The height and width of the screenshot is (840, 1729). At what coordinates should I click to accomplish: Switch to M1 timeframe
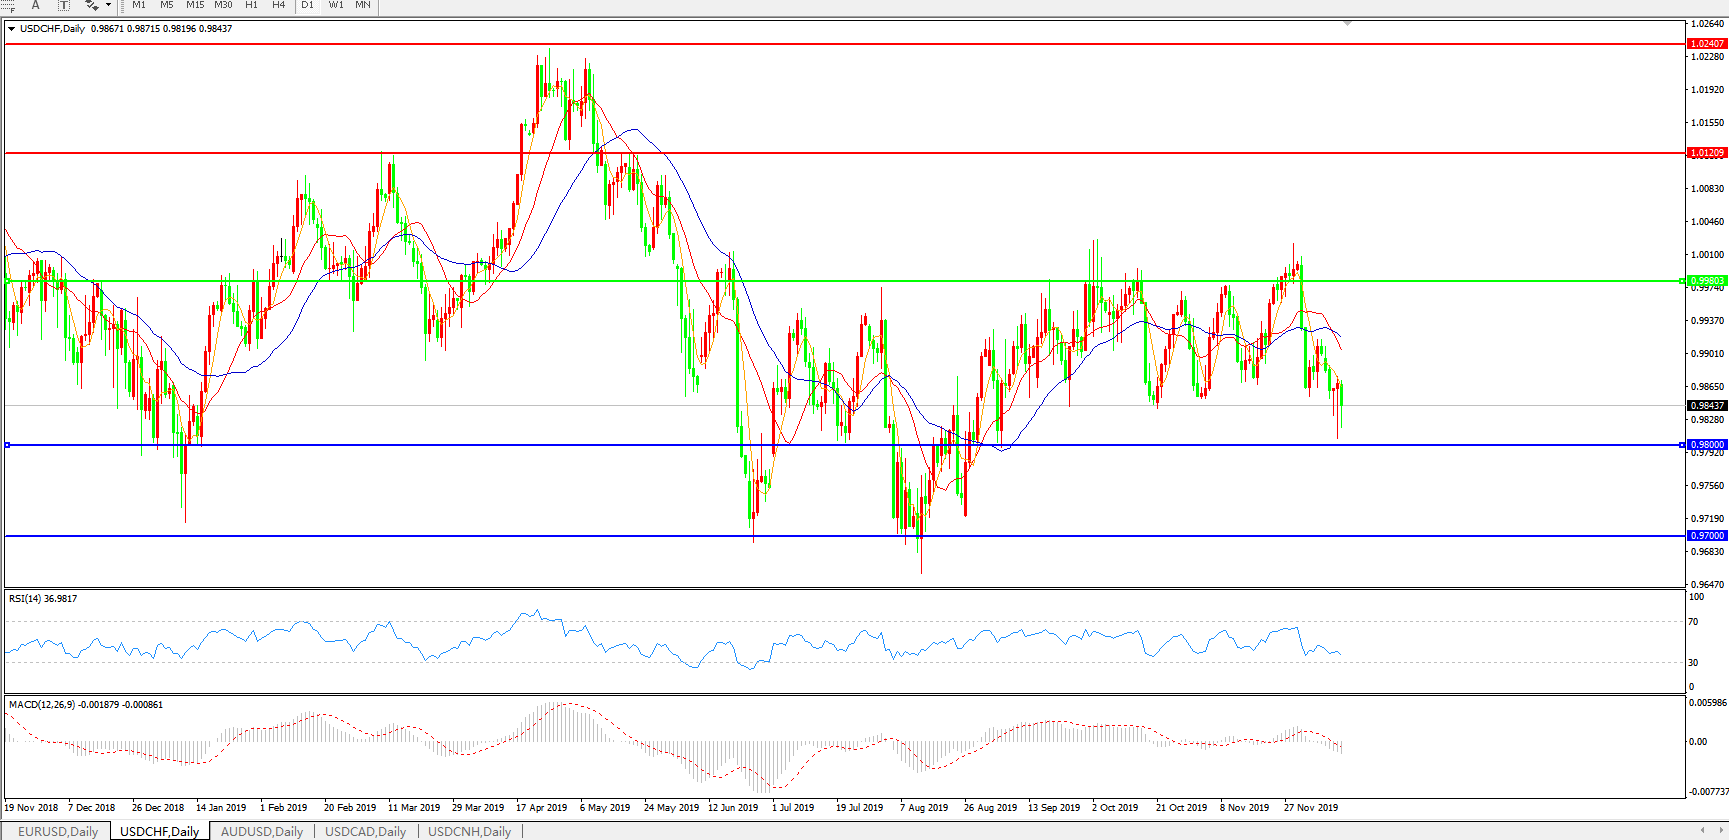tap(139, 5)
